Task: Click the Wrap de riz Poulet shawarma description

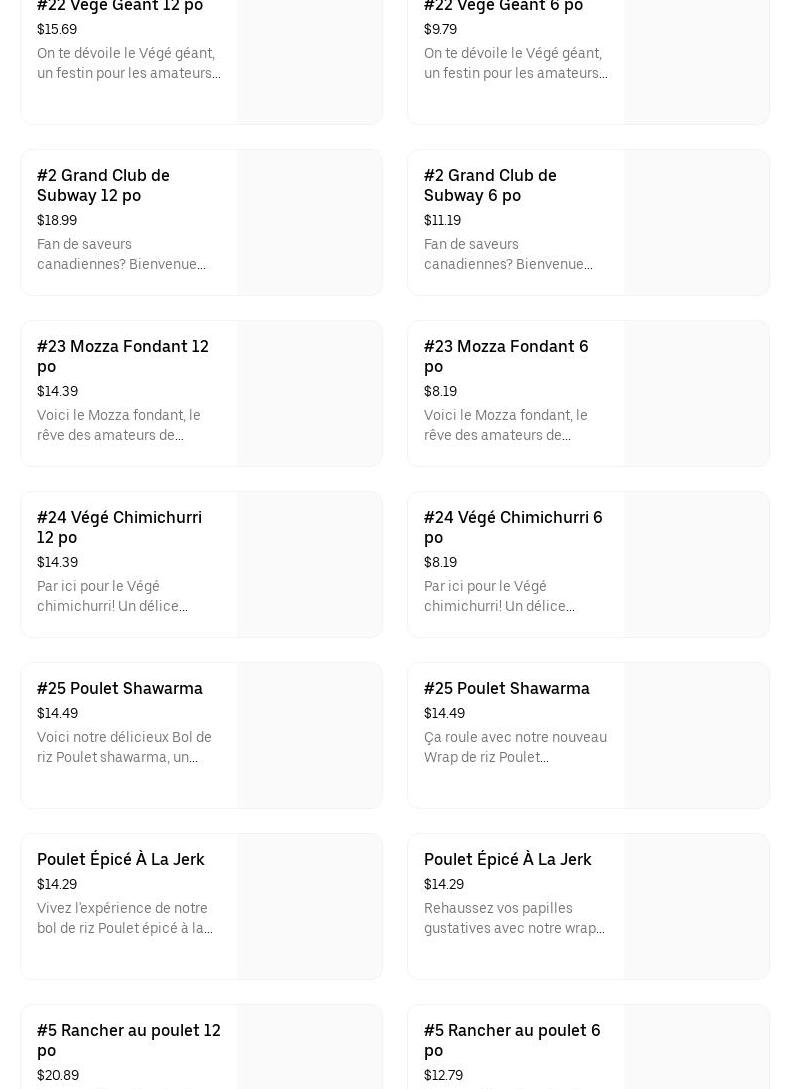Action: (x=515, y=747)
